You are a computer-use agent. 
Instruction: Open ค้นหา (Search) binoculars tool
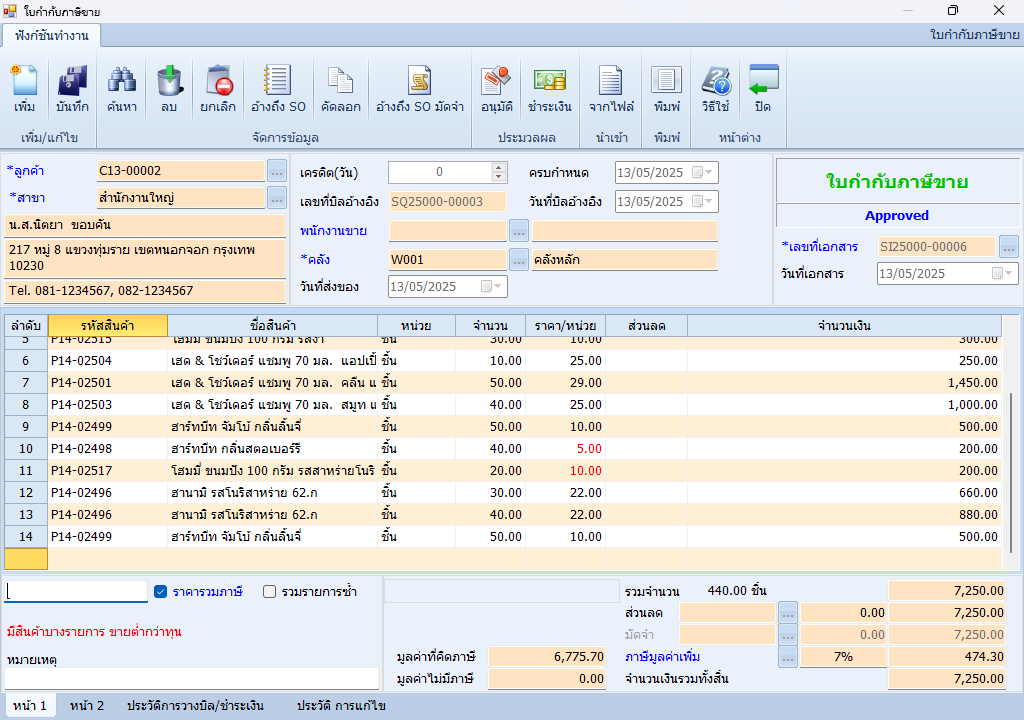tap(122, 88)
